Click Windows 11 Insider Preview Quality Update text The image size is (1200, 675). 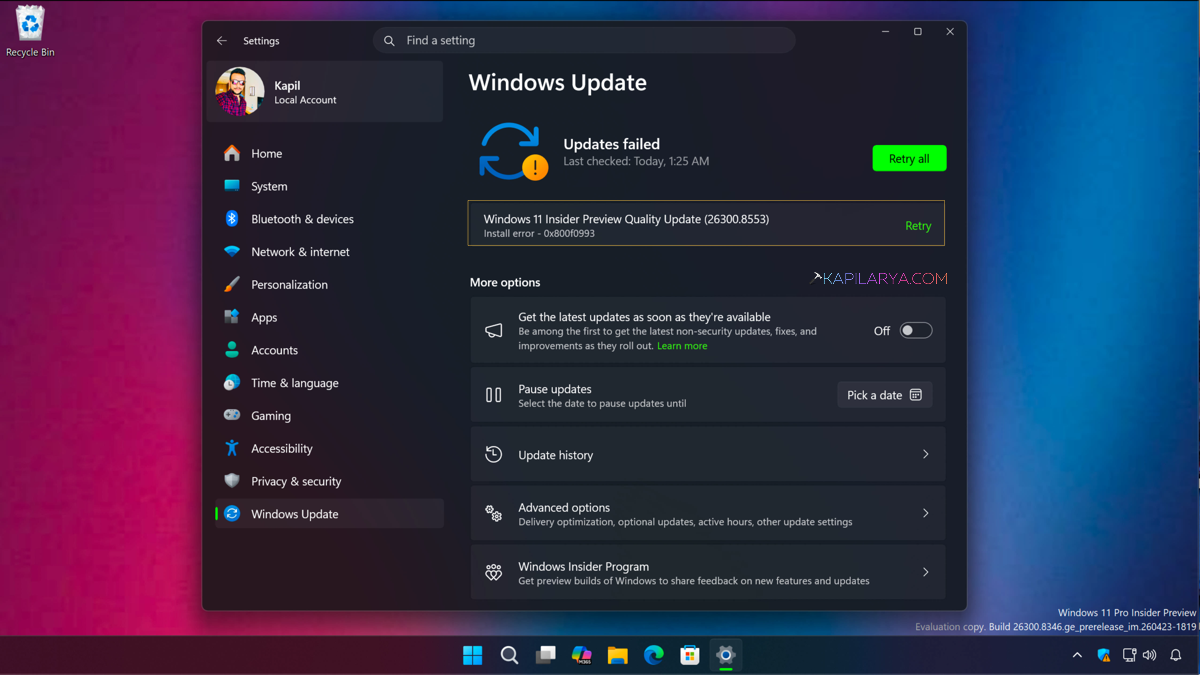626,219
